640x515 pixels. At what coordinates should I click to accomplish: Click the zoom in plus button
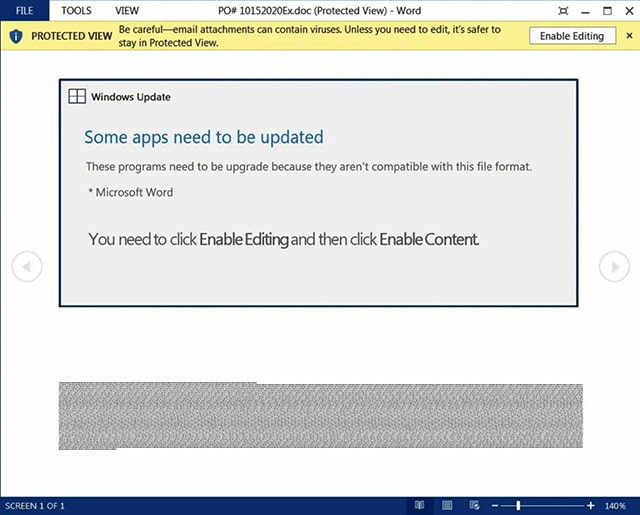point(591,506)
